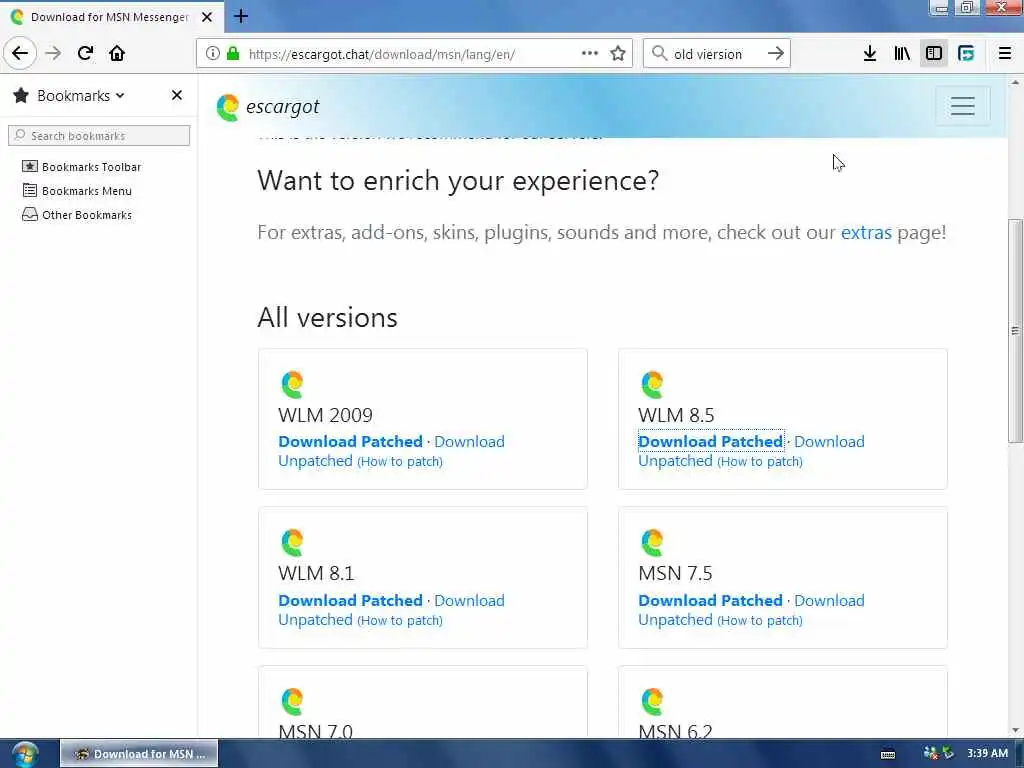Download Patched WLM 8.1
The width and height of the screenshot is (1024, 768).
(351, 600)
